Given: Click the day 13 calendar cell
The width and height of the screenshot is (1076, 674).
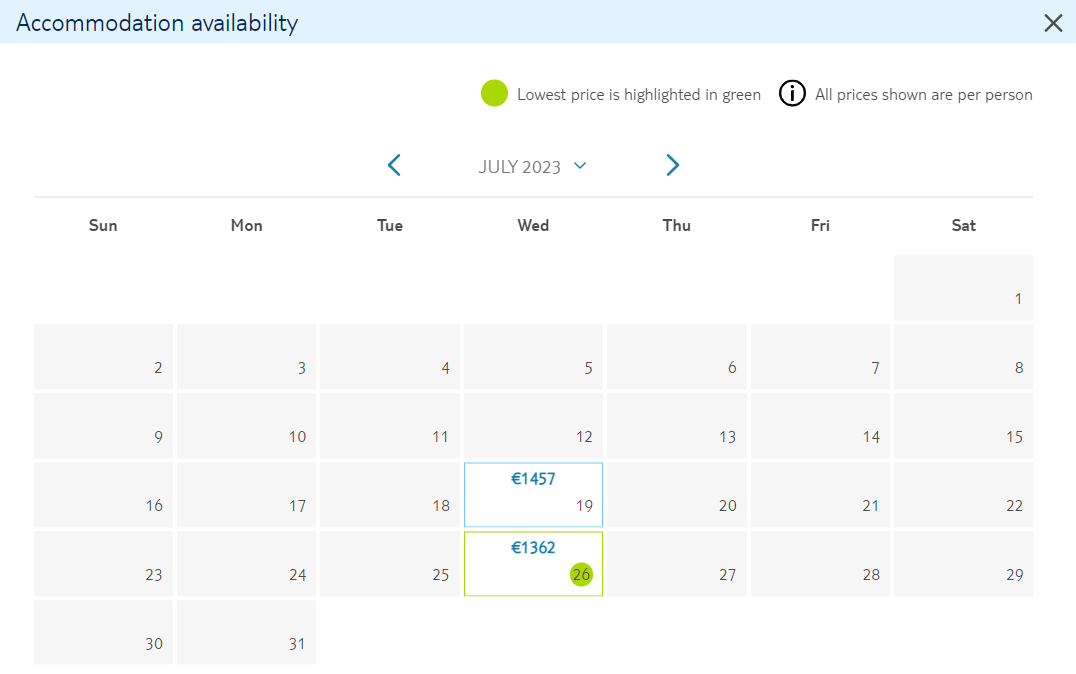Looking at the screenshot, I should tap(677, 426).
